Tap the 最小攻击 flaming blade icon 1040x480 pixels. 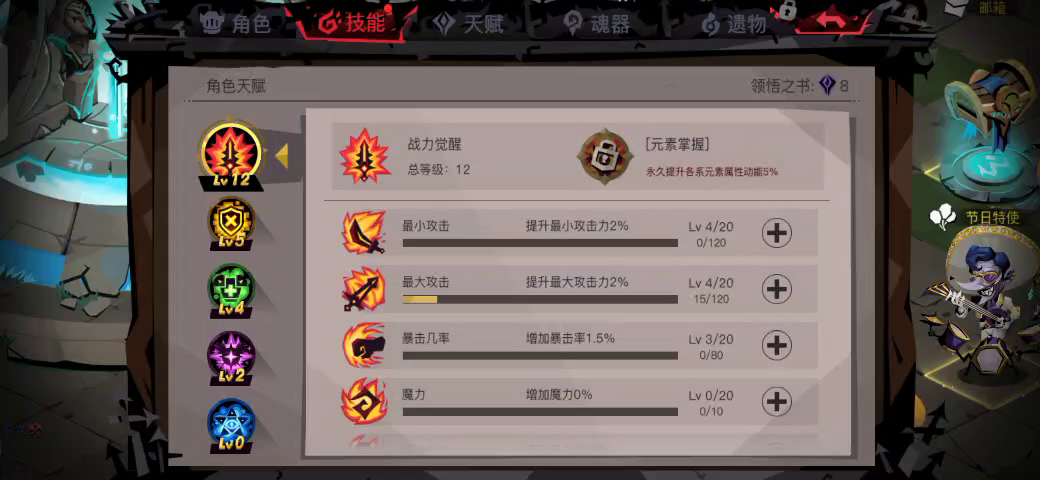(x=363, y=233)
